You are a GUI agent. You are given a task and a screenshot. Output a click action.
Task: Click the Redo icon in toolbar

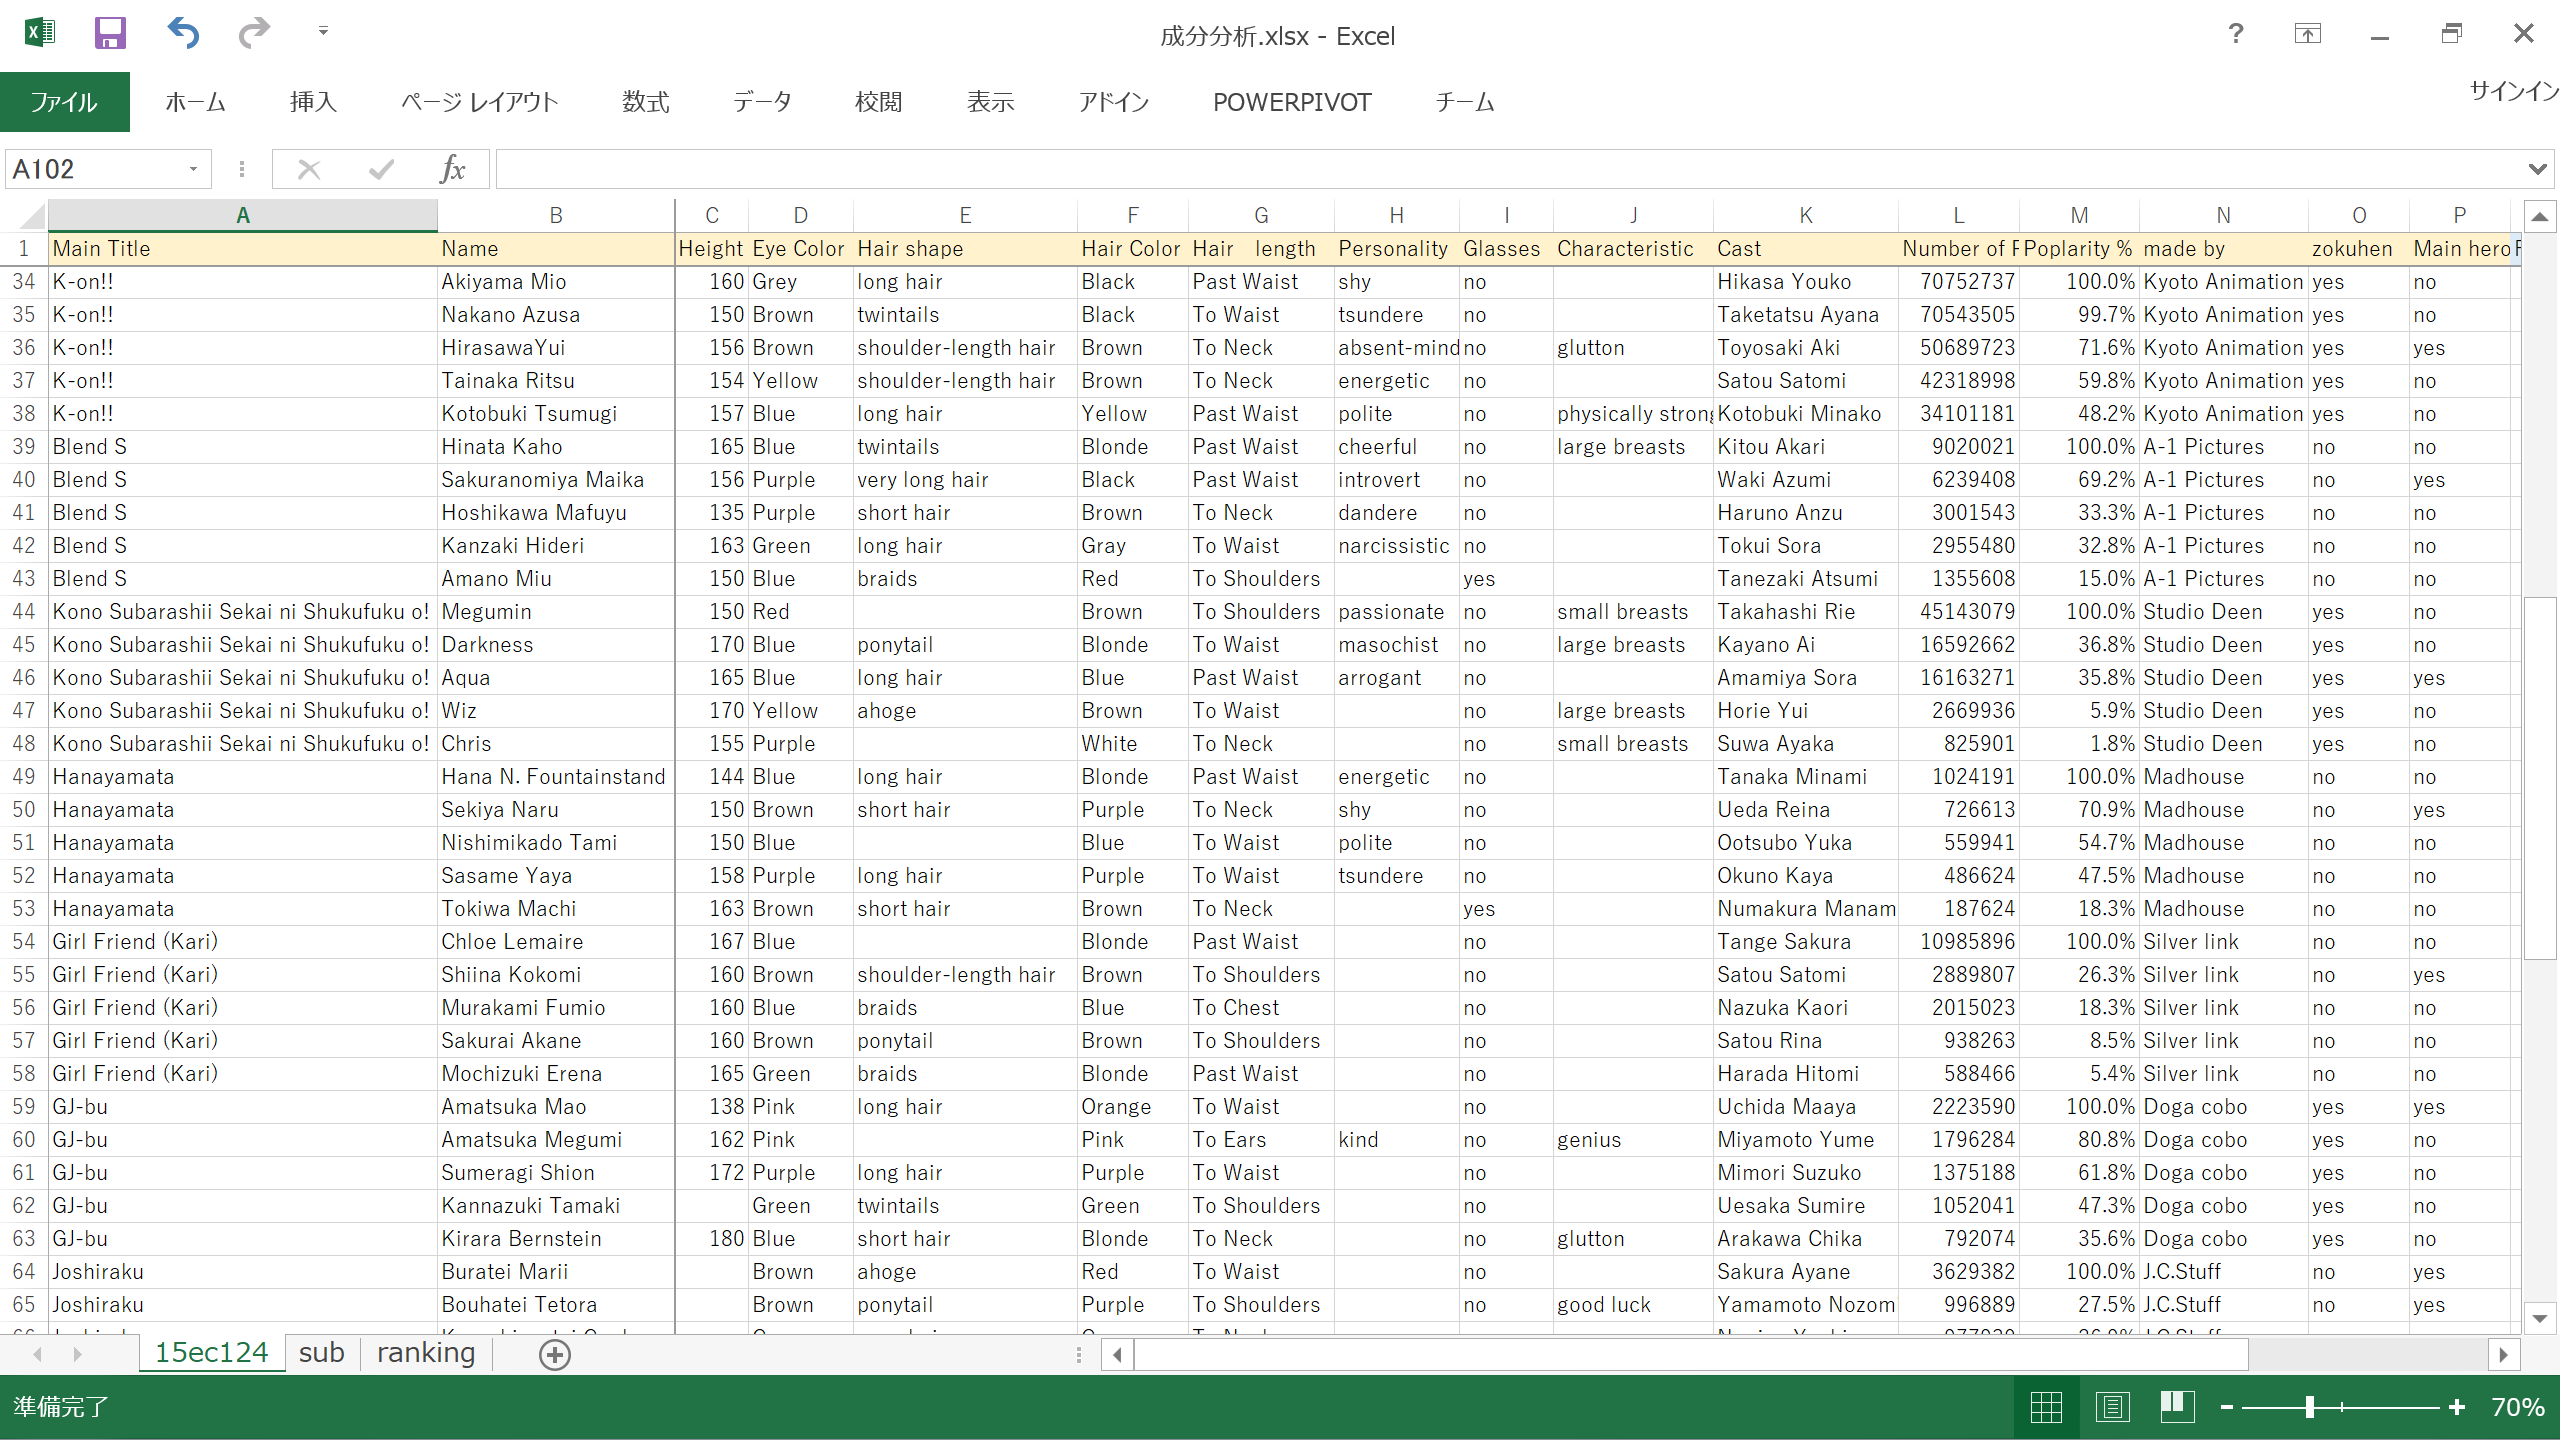(x=253, y=33)
